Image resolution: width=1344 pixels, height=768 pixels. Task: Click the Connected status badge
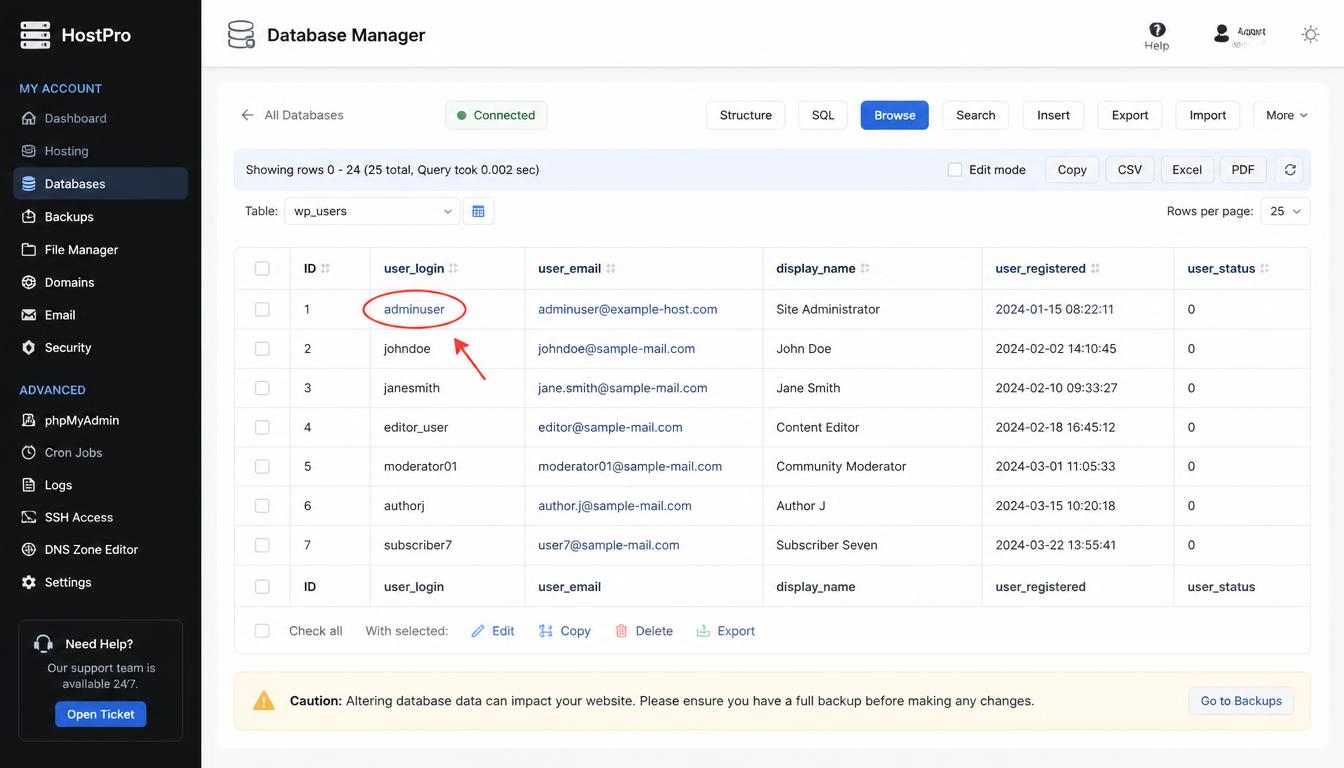496,115
